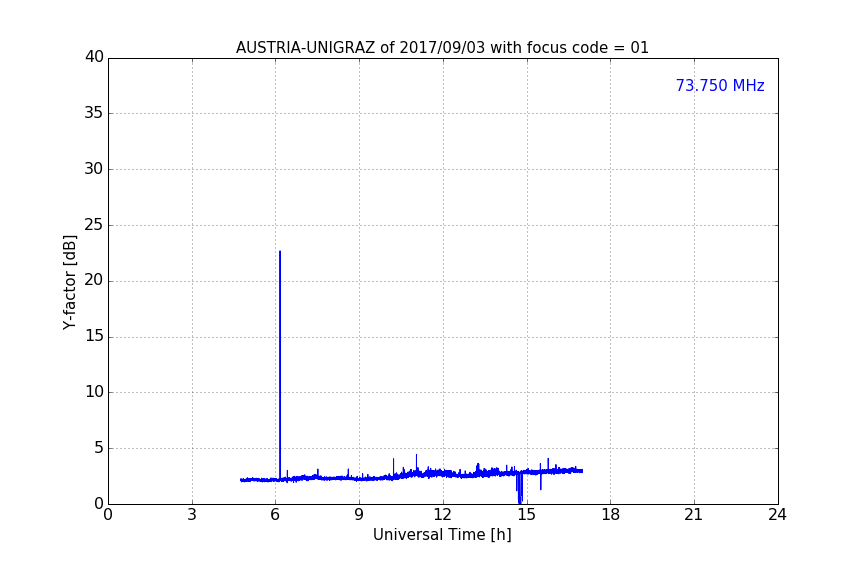Click the y-axis tick label 15

94,336
